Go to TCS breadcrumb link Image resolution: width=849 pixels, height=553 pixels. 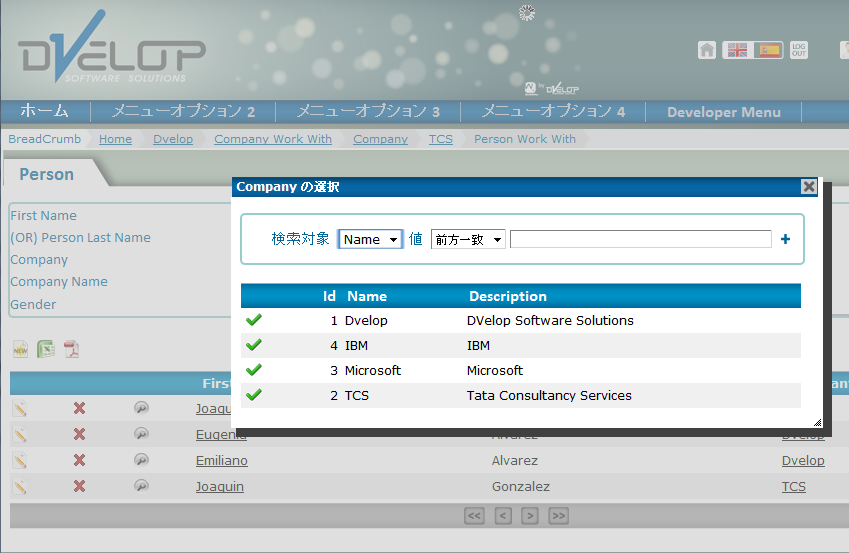[x=441, y=139]
